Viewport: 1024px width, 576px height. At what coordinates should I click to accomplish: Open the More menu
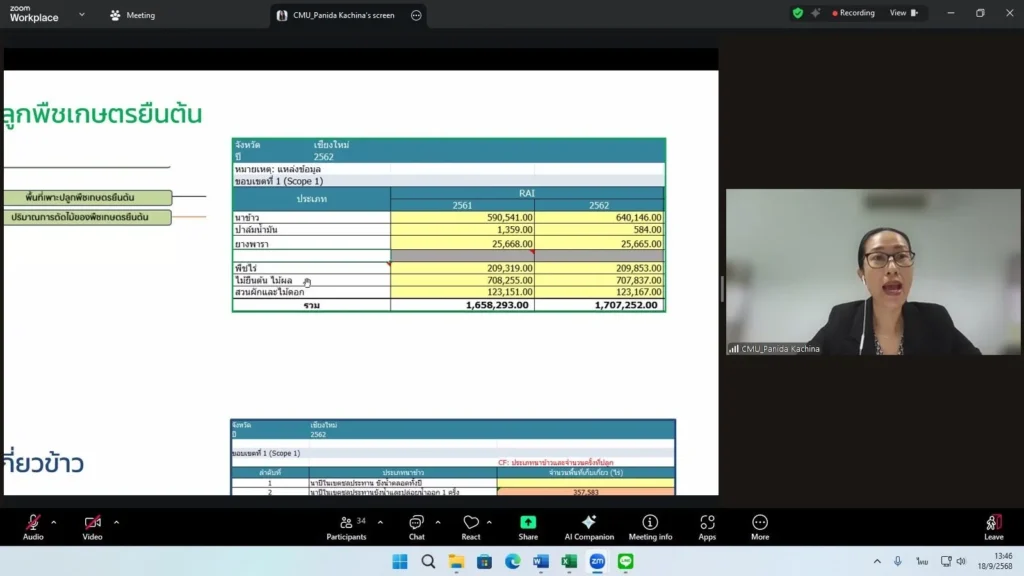[x=760, y=527]
